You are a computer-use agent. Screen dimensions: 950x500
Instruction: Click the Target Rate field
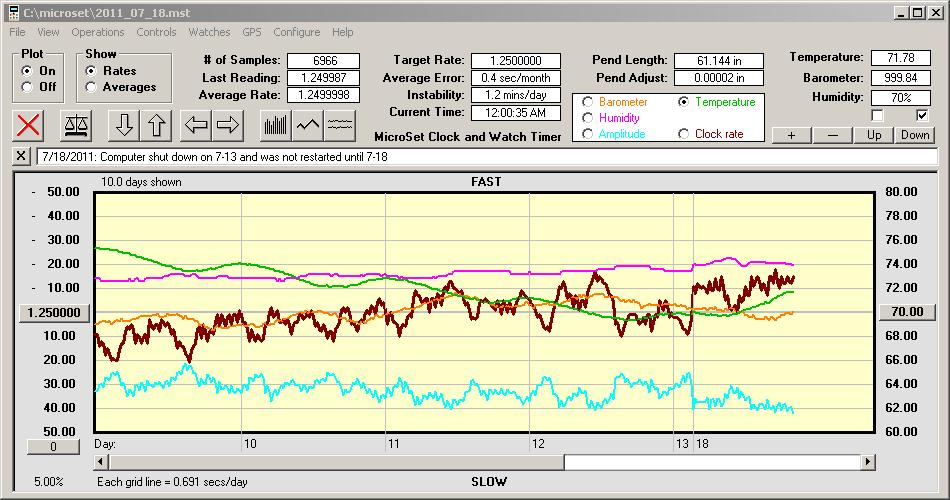[516, 61]
